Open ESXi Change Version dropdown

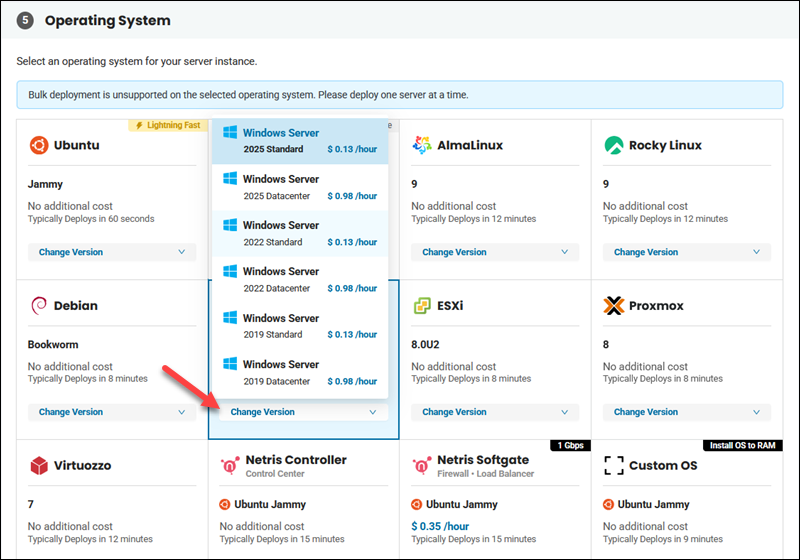tap(495, 412)
